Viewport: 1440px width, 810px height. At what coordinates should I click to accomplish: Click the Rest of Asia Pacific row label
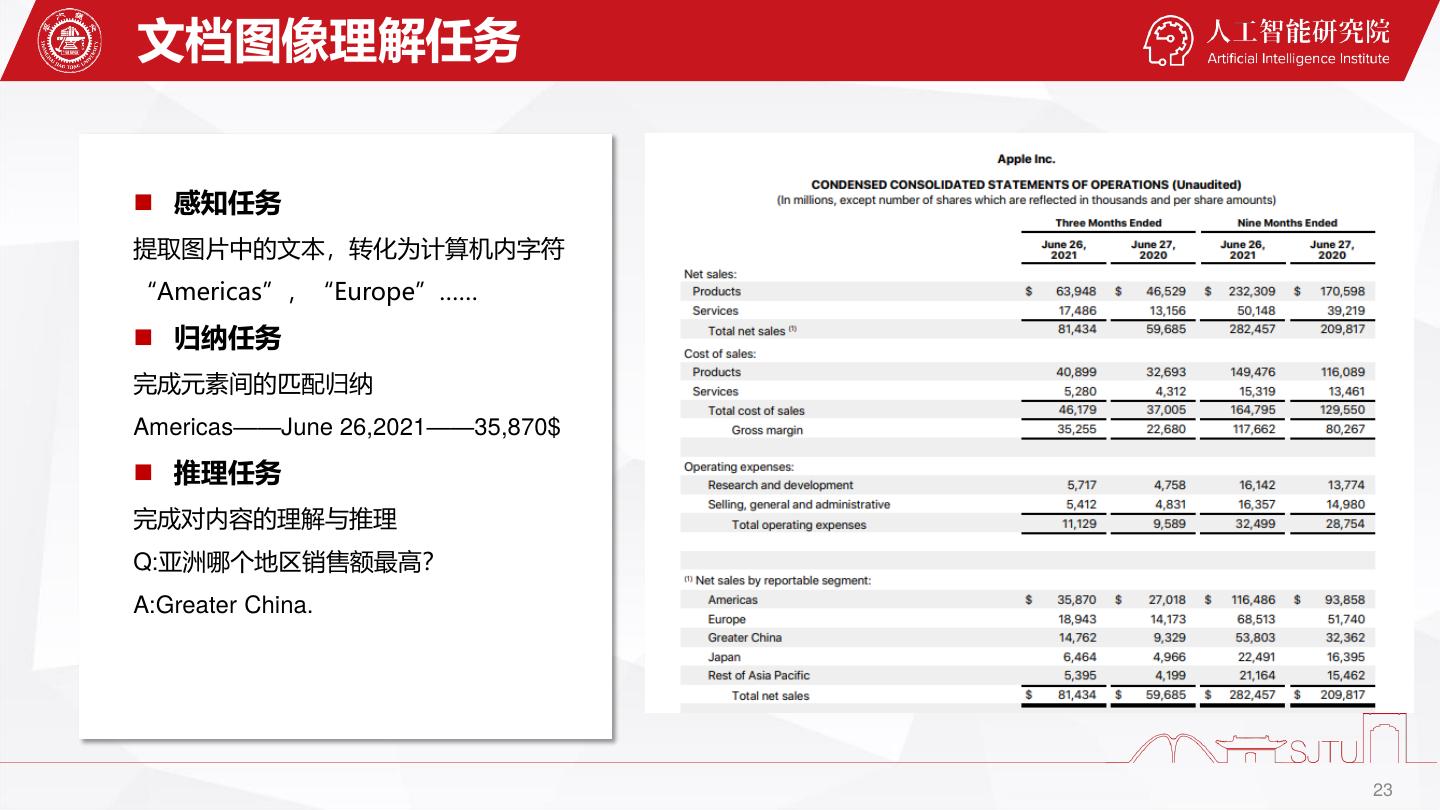pos(759,676)
